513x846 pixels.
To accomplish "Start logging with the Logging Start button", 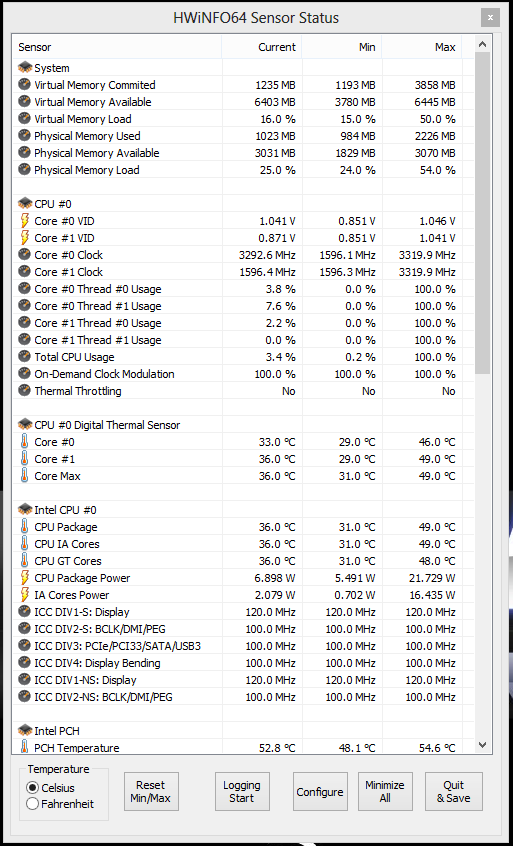I will tap(242, 792).
